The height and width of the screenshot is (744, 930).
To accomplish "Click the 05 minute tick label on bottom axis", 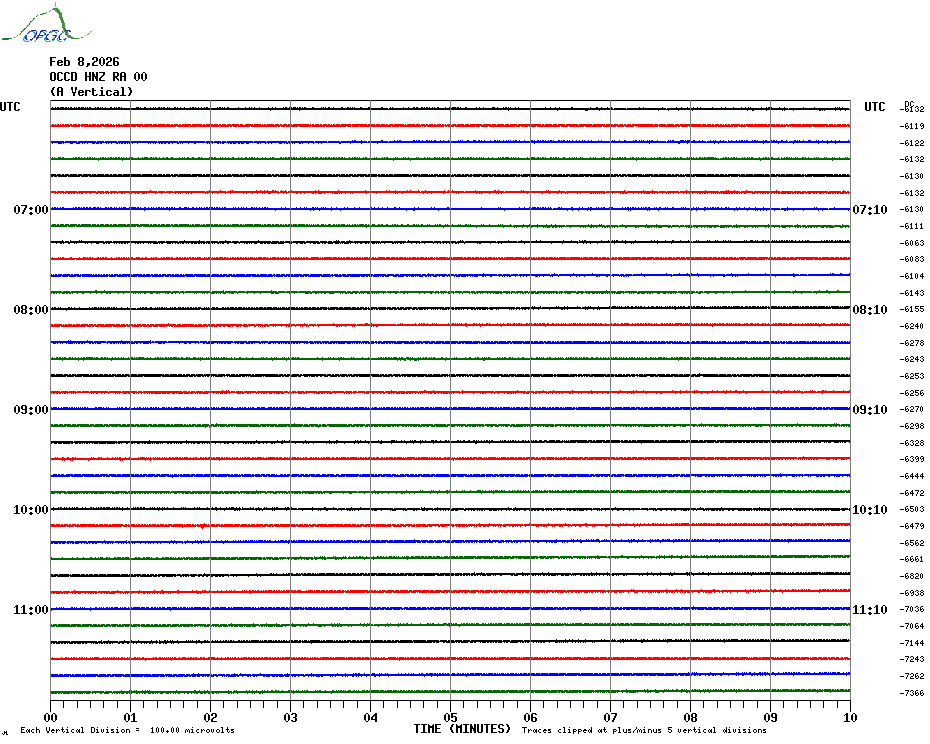I will pyautogui.click(x=450, y=717).
